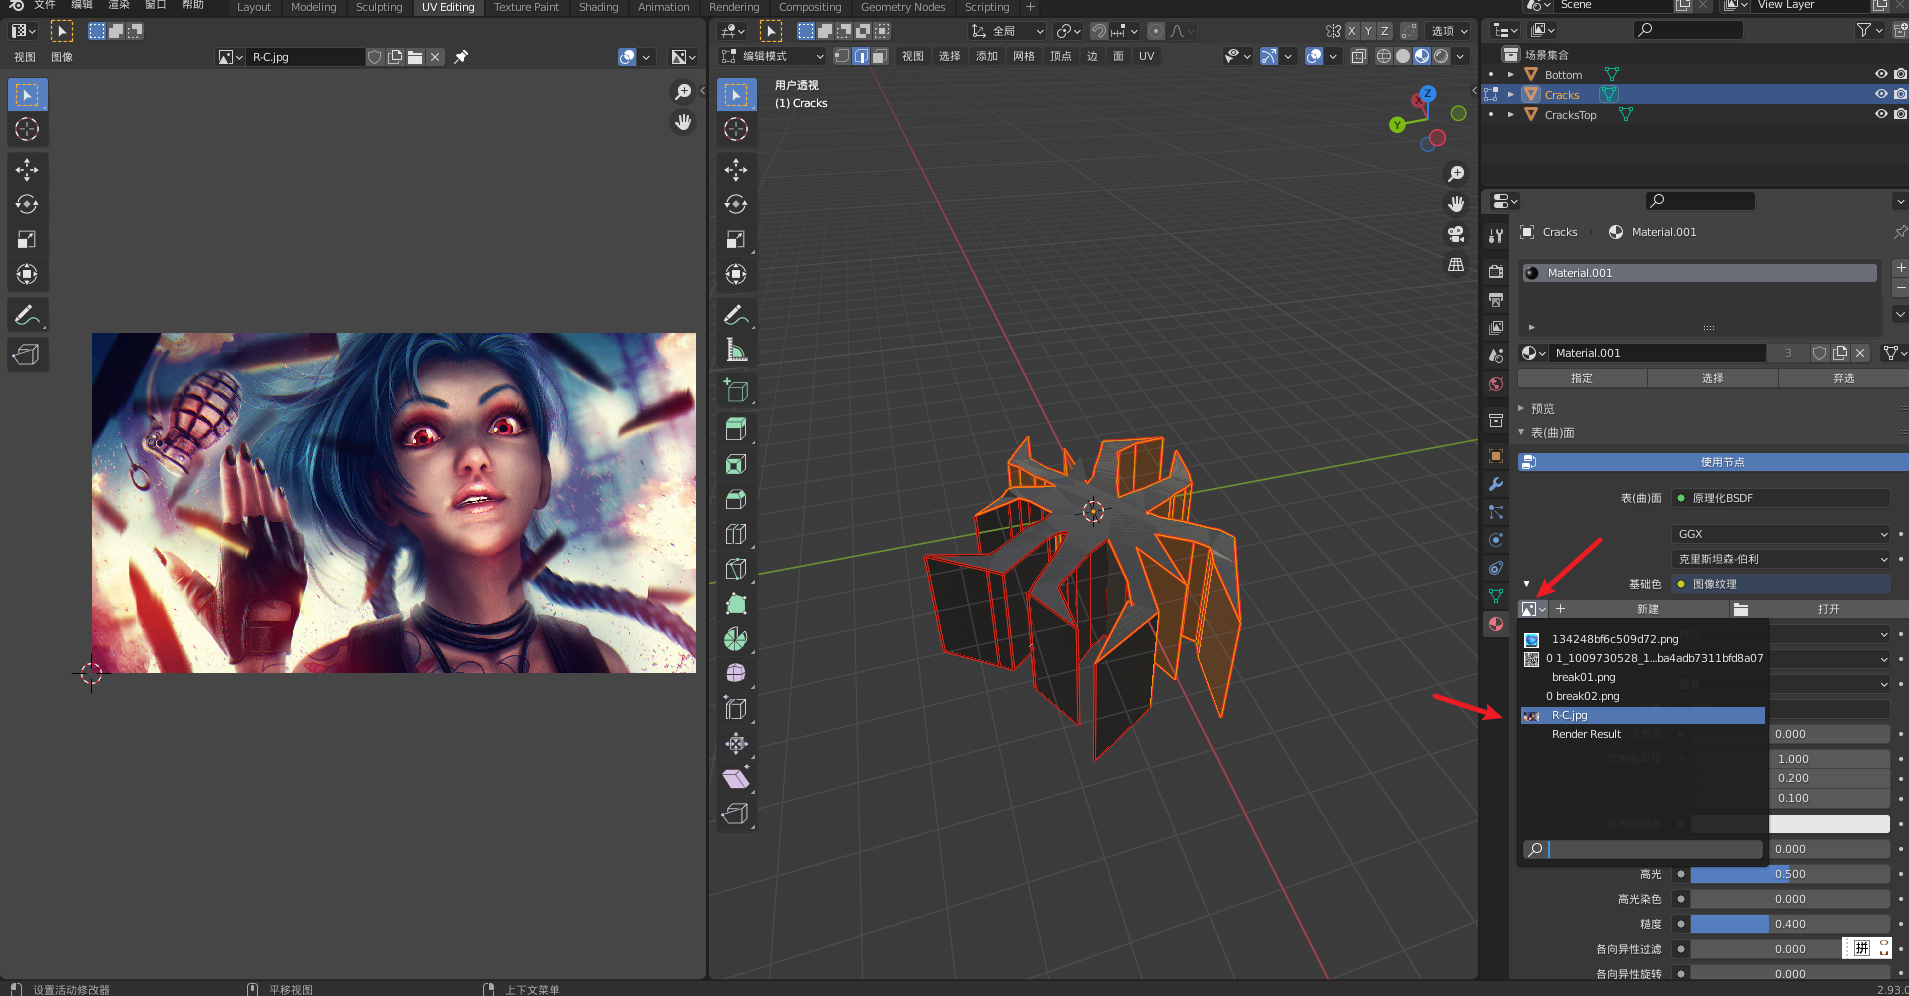Select the Extrude Region tool
Image resolution: width=1909 pixels, height=996 pixels.
pyautogui.click(x=736, y=430)
